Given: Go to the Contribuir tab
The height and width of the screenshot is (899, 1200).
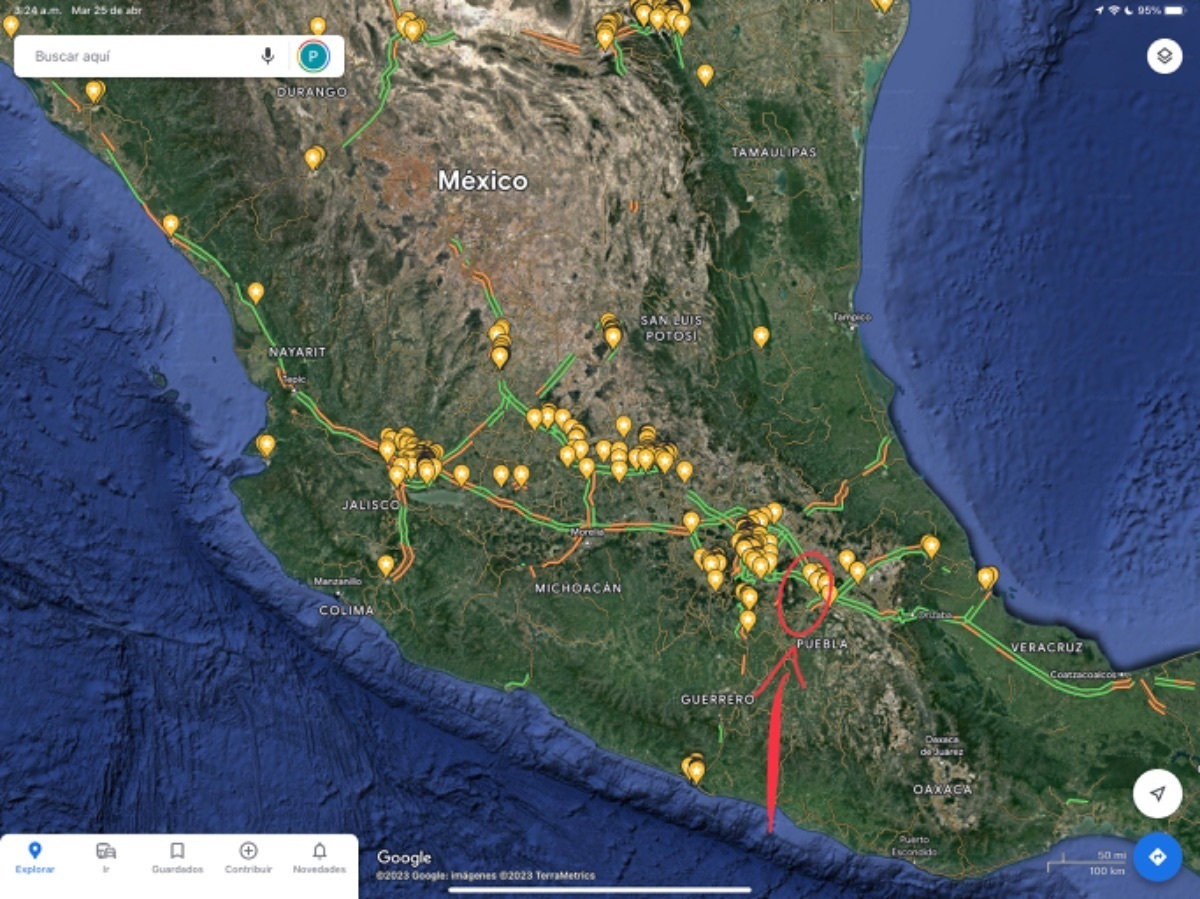Looking at the screenshot, I should 248,857.
